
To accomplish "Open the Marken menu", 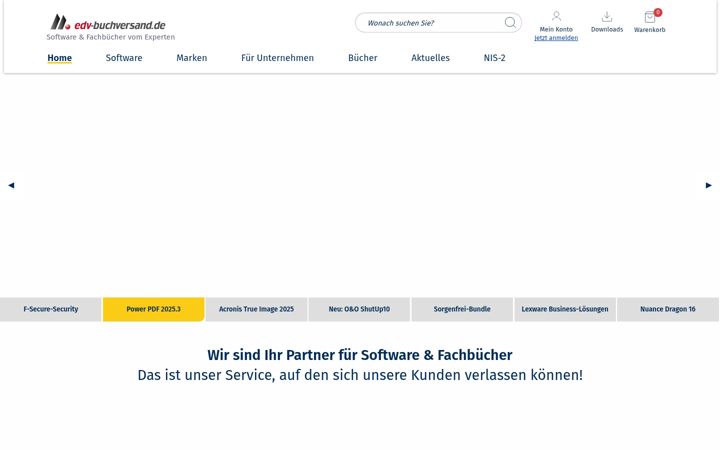I will coord(191,58).
